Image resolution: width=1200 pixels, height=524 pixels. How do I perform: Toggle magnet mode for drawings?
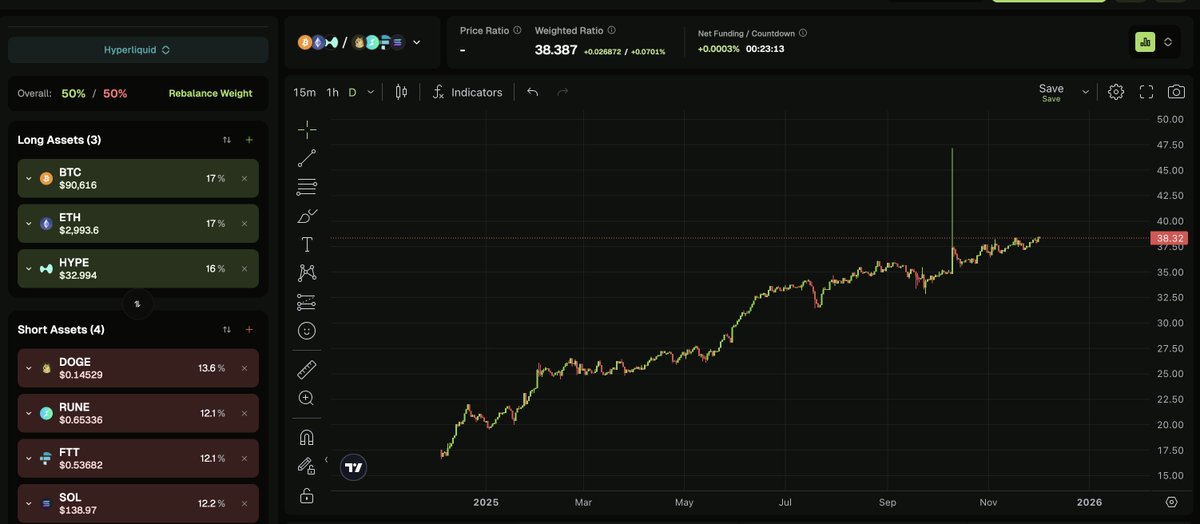(x=307, y=438)
